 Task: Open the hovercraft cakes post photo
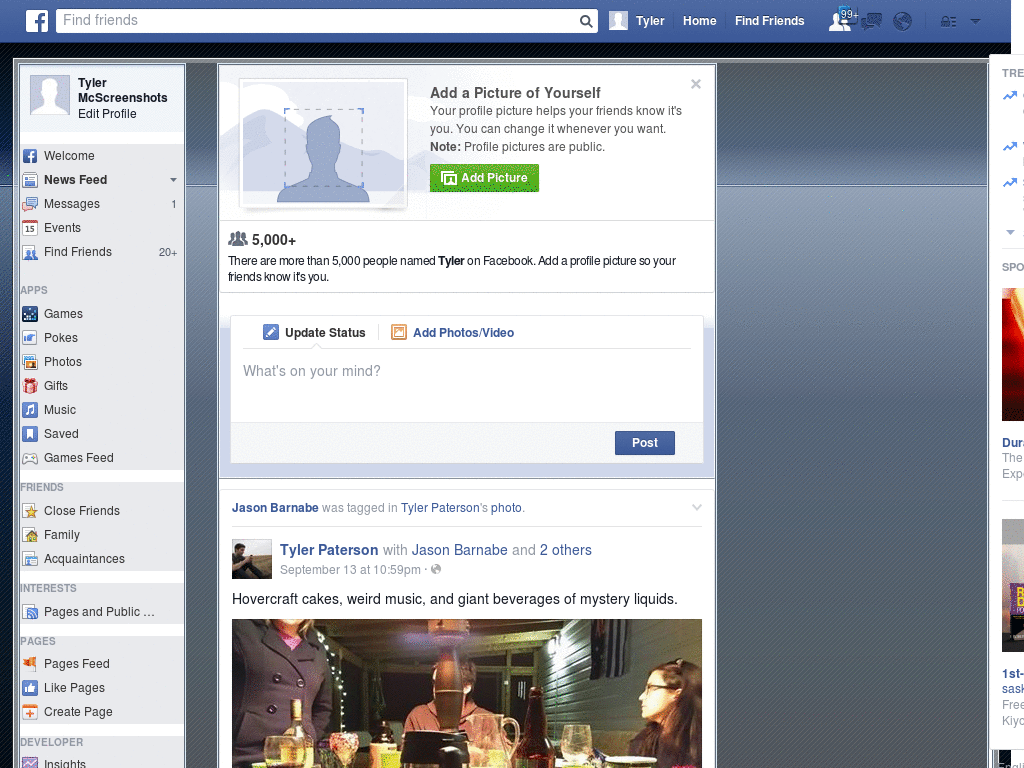coord(467,694)
